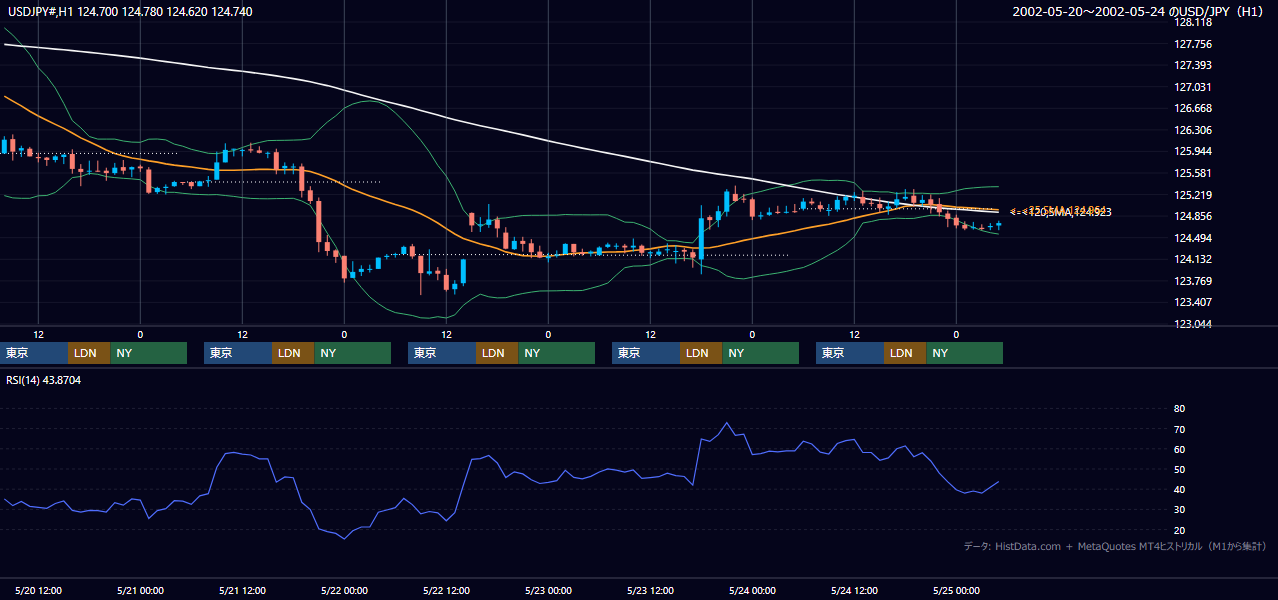The image size is (1278, 600).
Task: Jump to the 5/22 00:00 date label
Action: coord(345,590)
